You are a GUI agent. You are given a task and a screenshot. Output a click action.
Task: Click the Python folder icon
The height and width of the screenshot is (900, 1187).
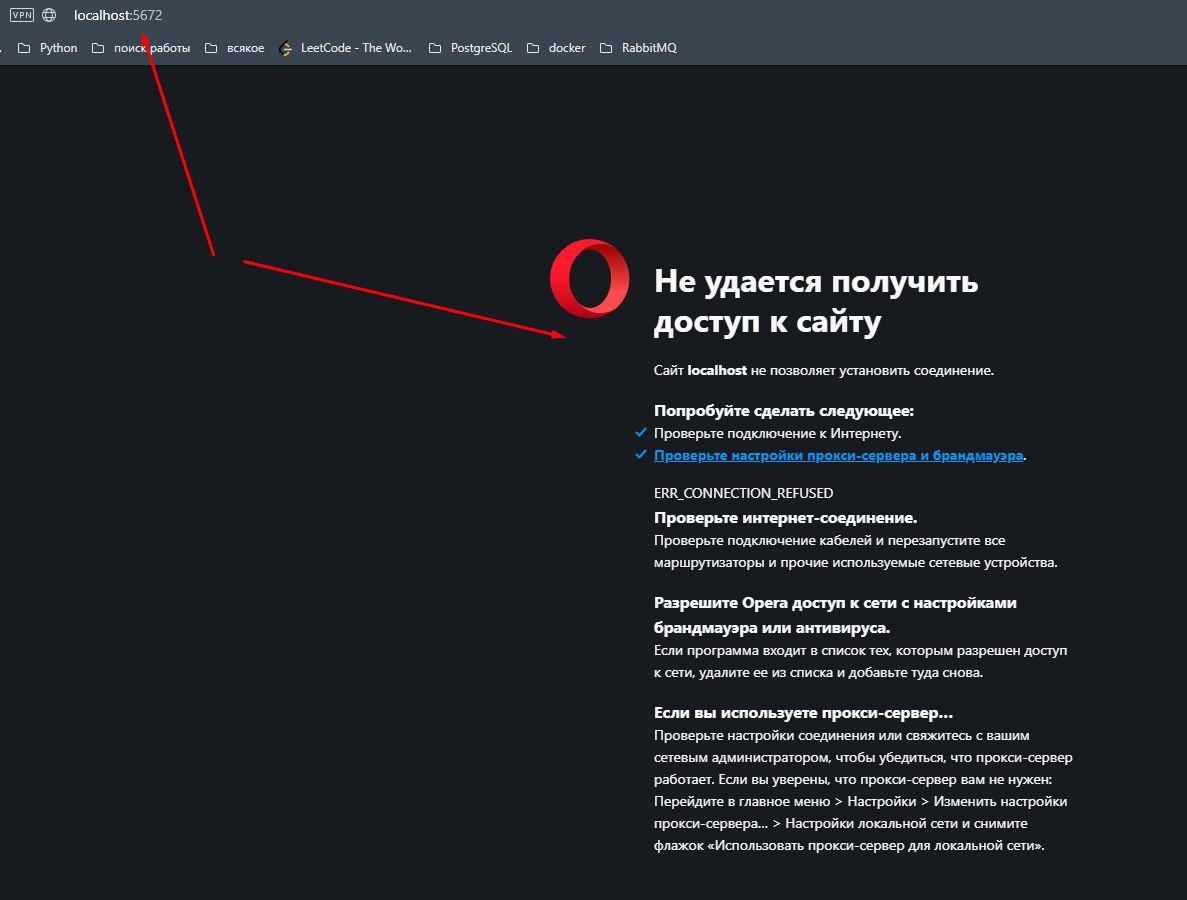24,48
